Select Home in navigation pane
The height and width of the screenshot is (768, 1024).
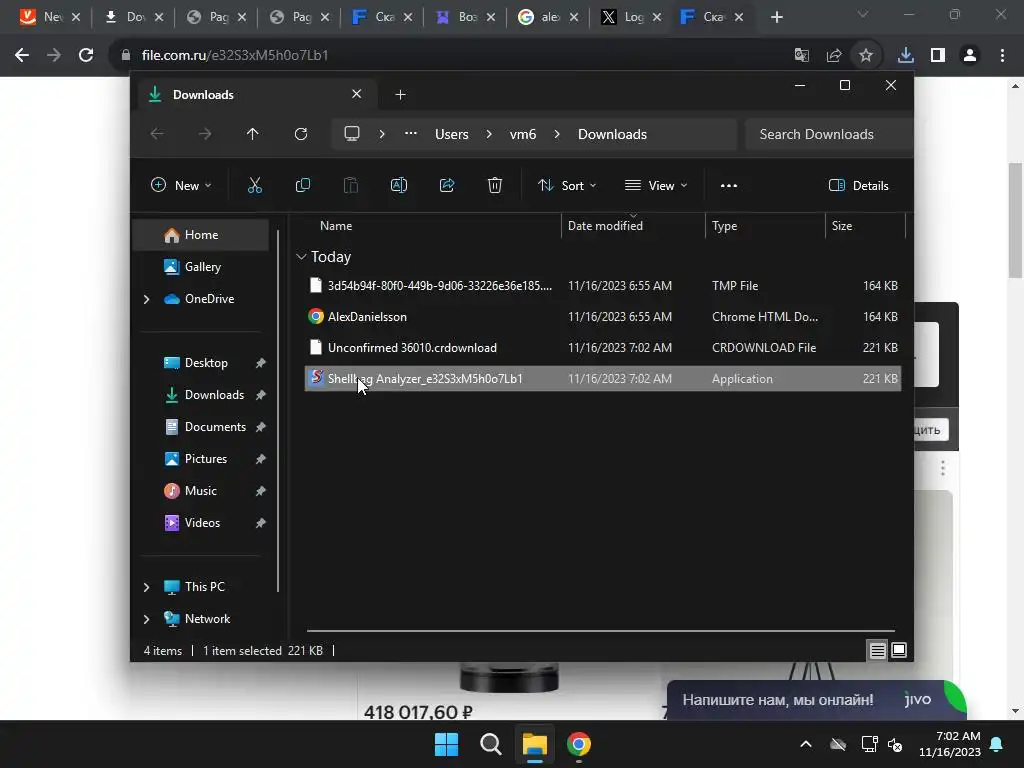[x=200, y=235]
